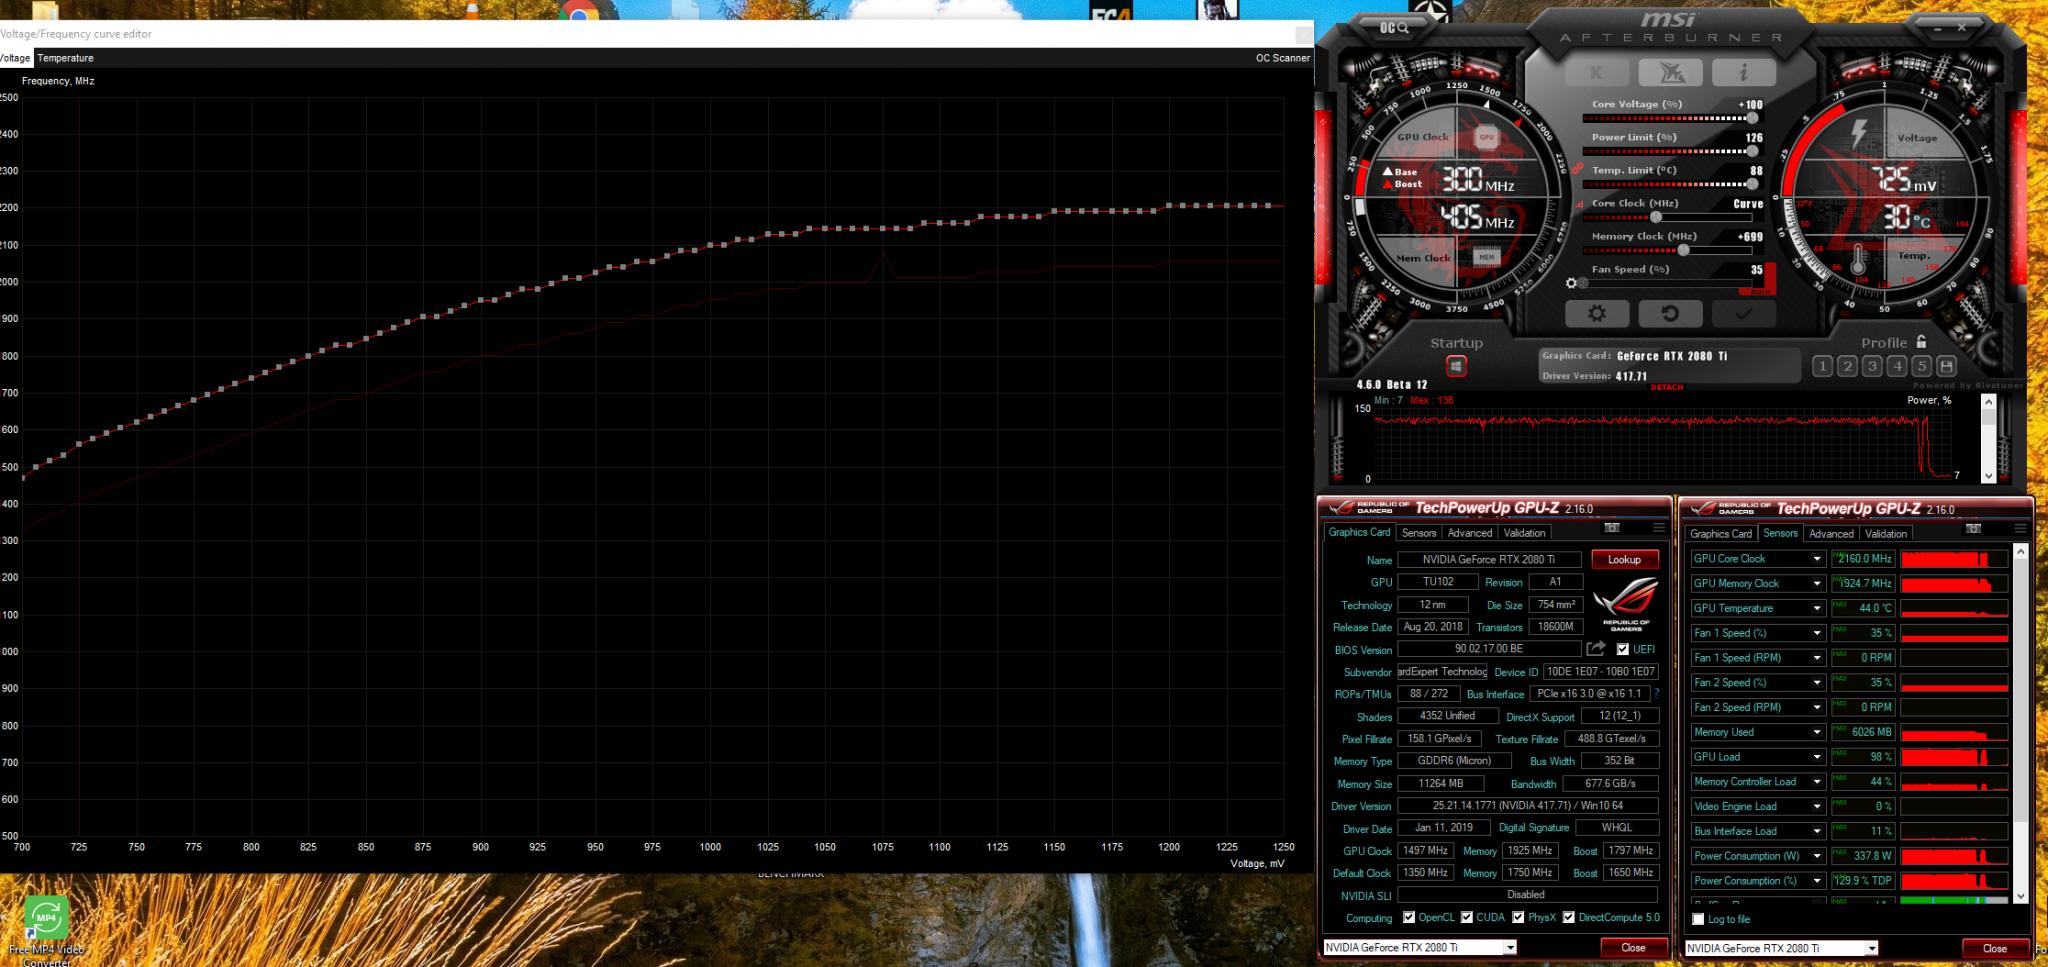
Task: Open hamburger menu in GPU-Z Sensors window
Action: (2020, 529)
